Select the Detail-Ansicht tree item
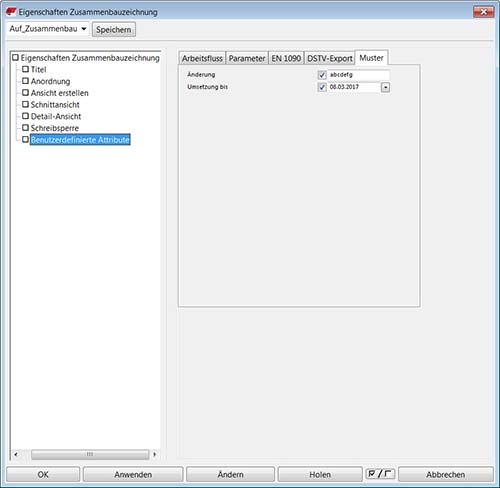 [x=56, y=116]
